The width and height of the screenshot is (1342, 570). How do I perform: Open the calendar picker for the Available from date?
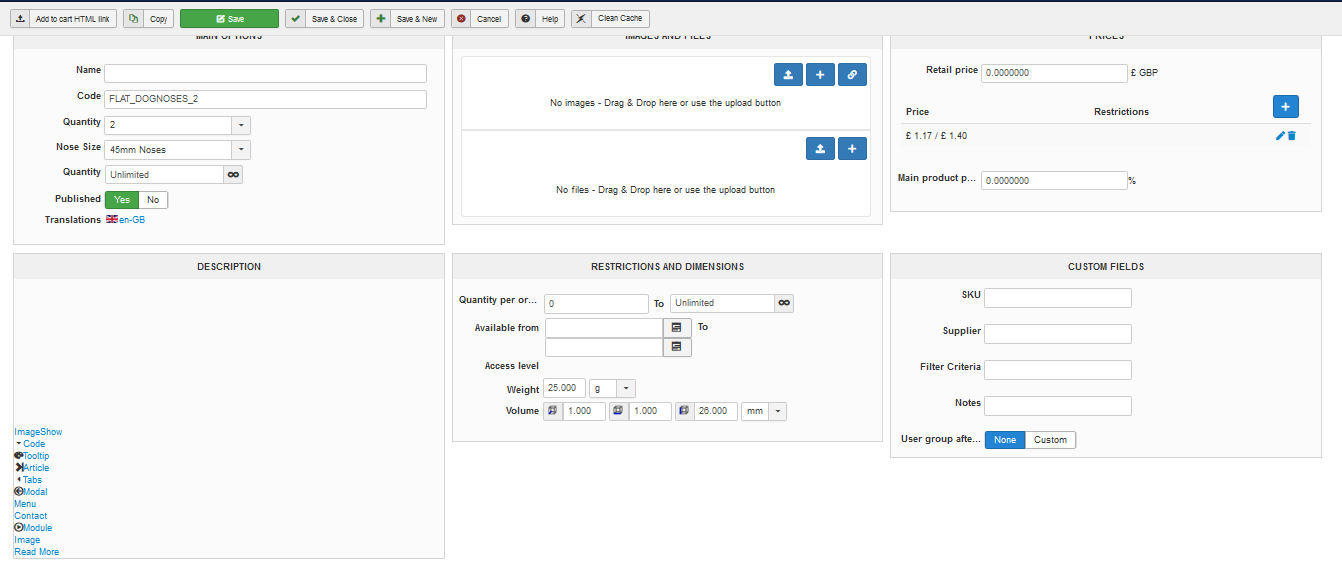[677, 327]
